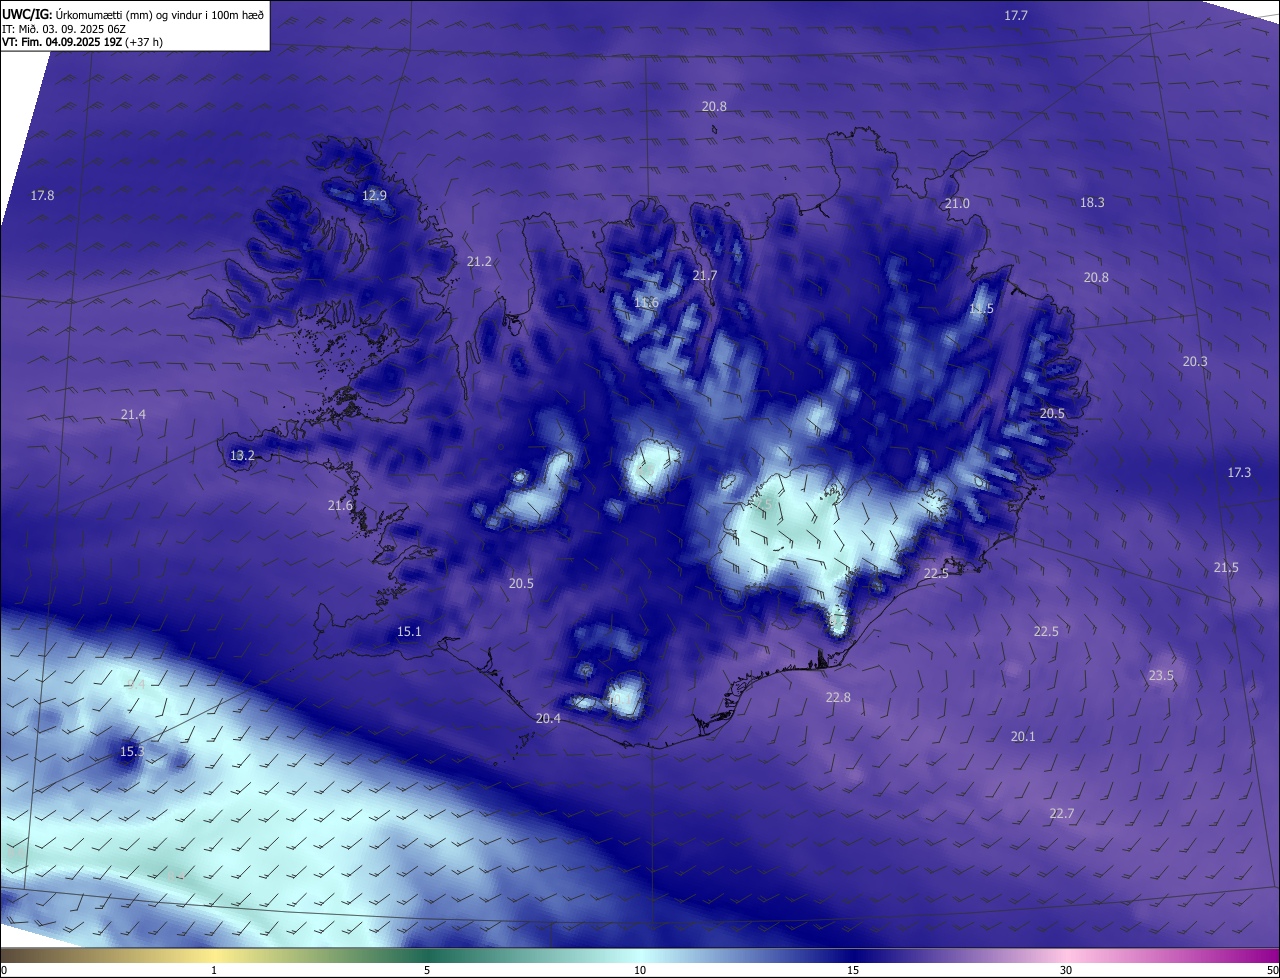Click the 1 tick on the color scale
The width and height of the screenshot is (1280, 978).
click(x=214, y=970)
